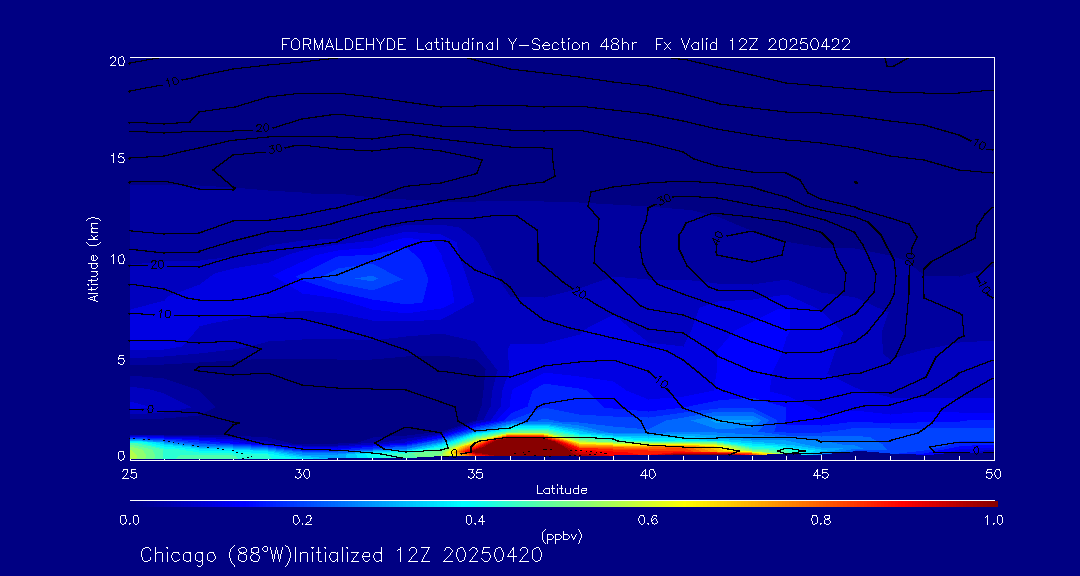
Task: Click the "Altitude (km)" vertical axis label
Action: tap(92, 258)
